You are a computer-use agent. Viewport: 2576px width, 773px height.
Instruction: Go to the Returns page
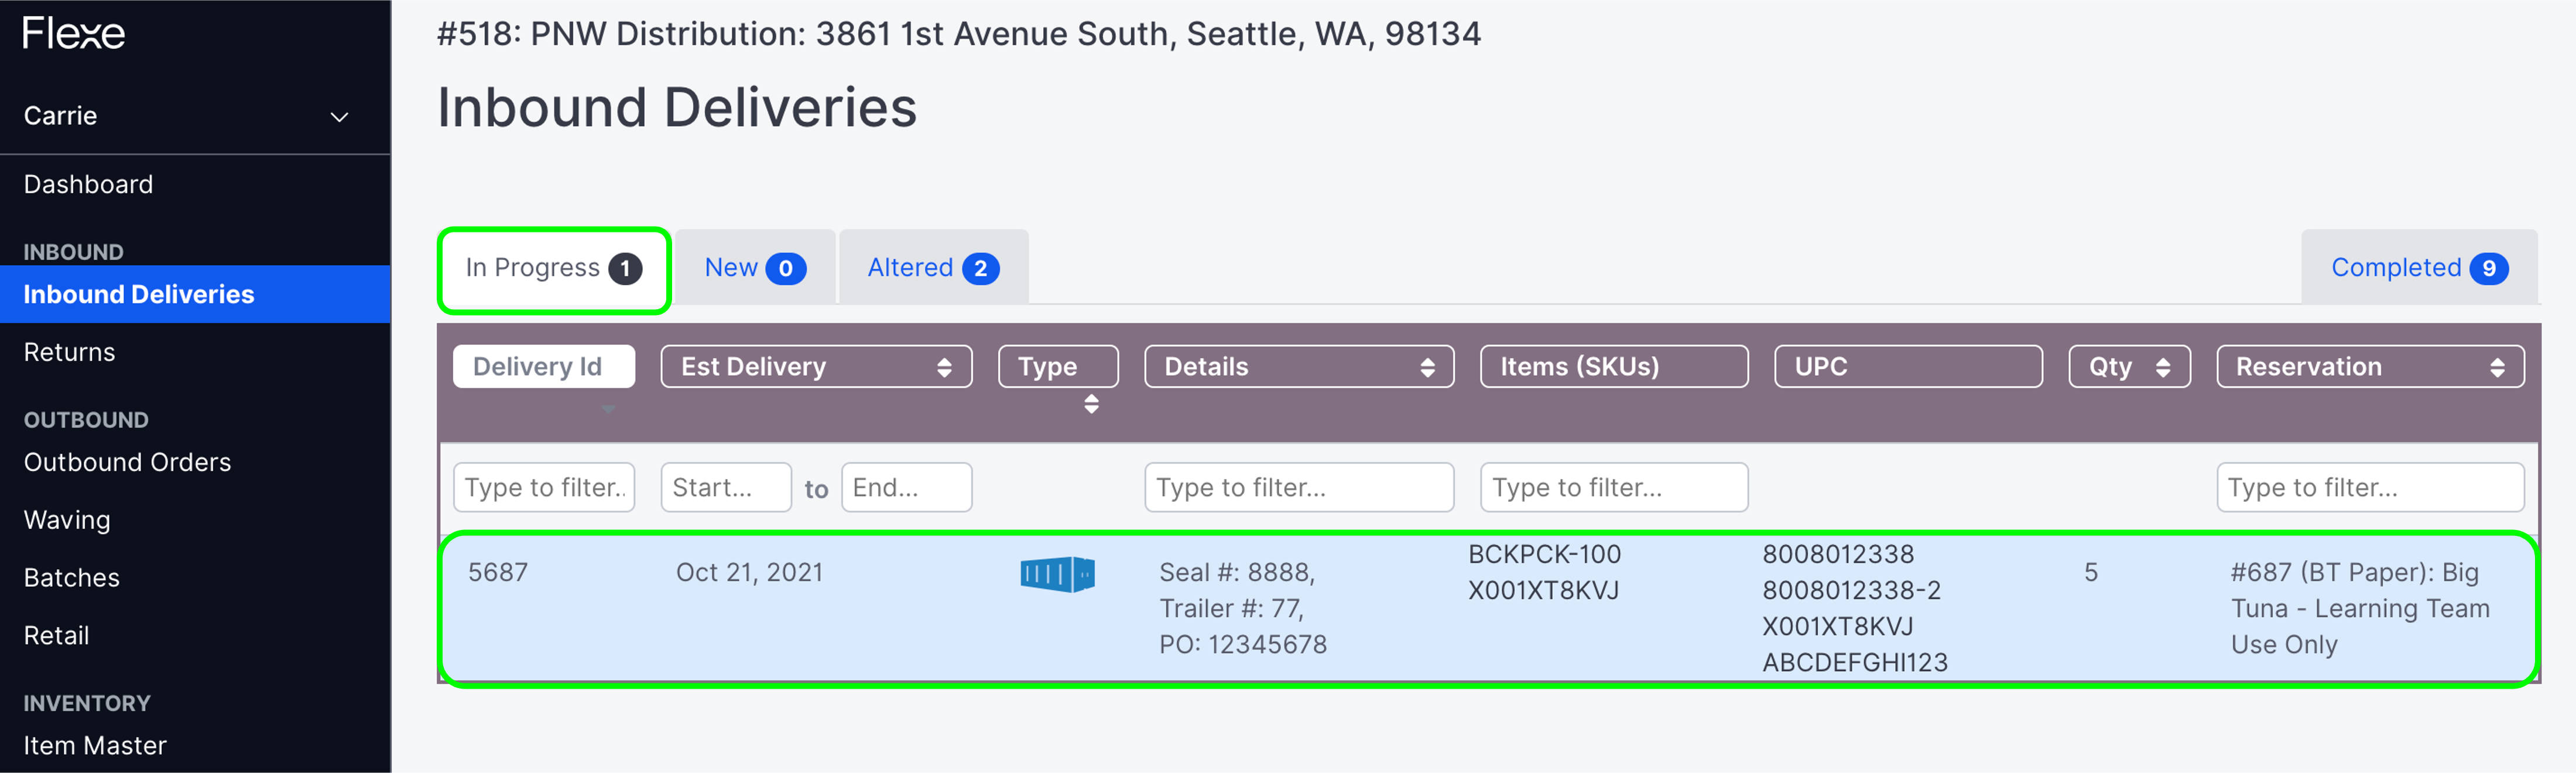[69, 352]
